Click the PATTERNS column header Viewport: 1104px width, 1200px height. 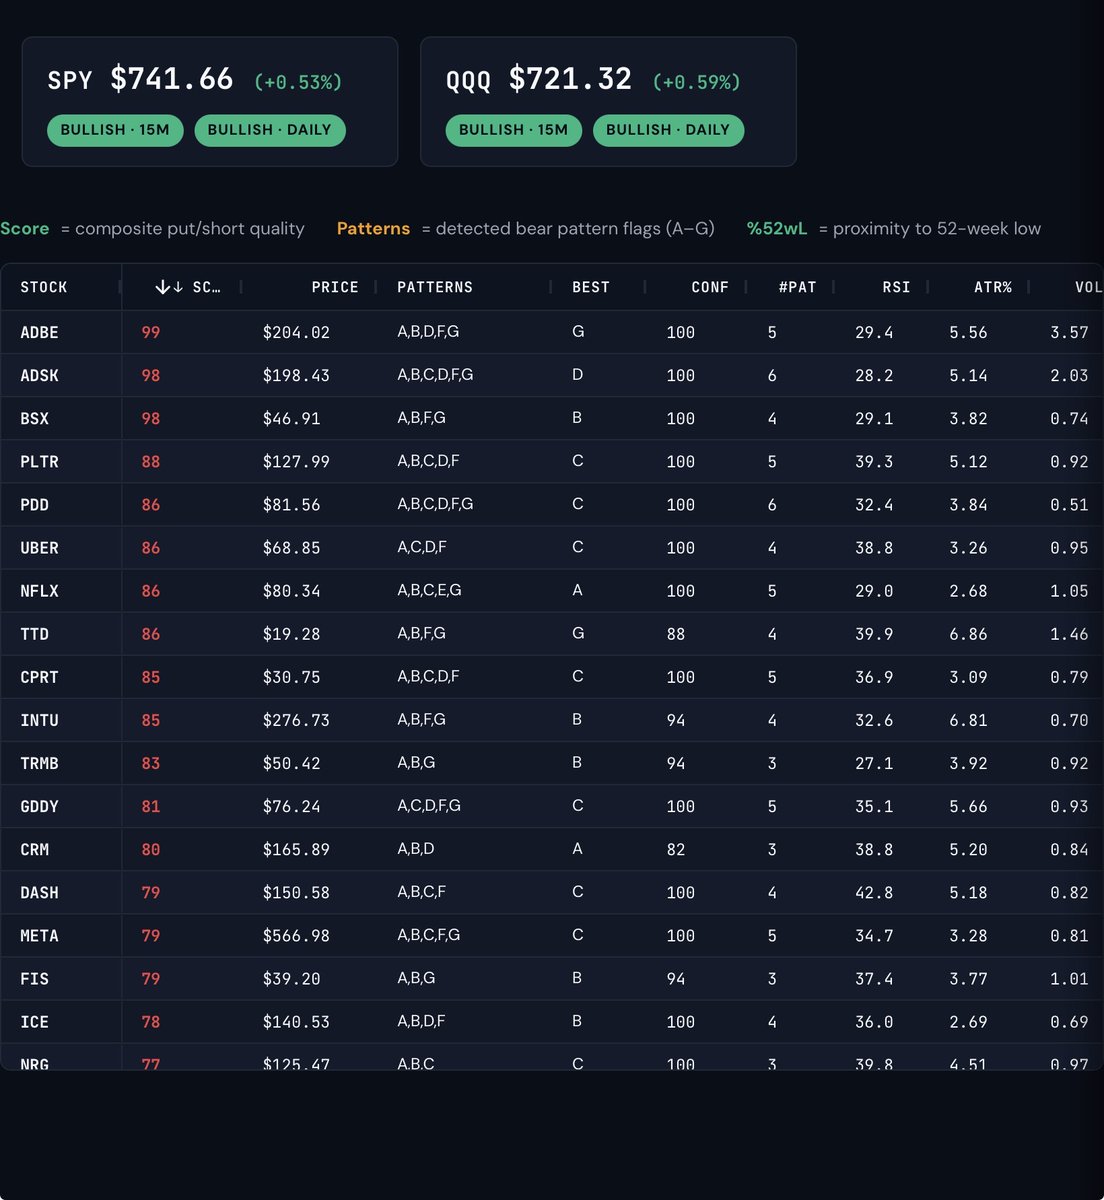435,287
